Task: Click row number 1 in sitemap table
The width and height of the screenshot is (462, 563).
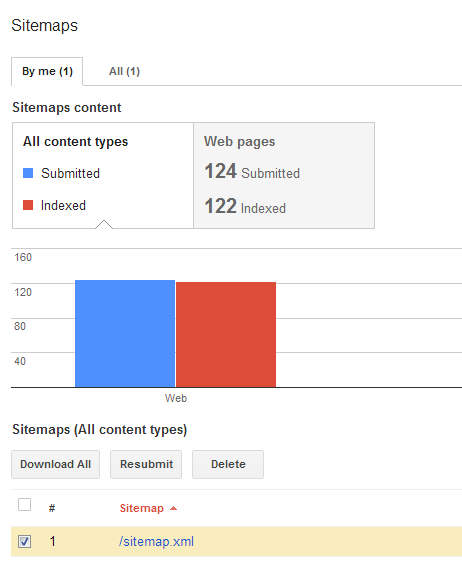Action: 52,541
